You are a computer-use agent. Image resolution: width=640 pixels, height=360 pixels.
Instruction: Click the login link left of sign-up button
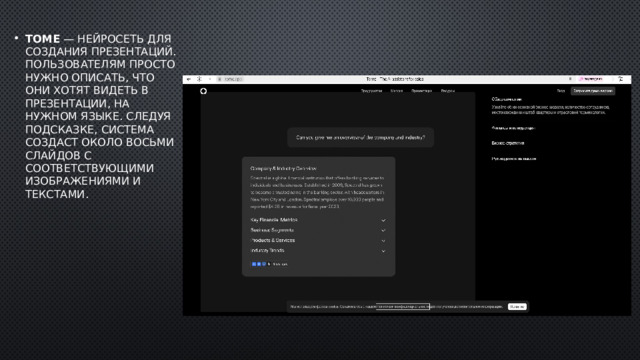(561, 91)
